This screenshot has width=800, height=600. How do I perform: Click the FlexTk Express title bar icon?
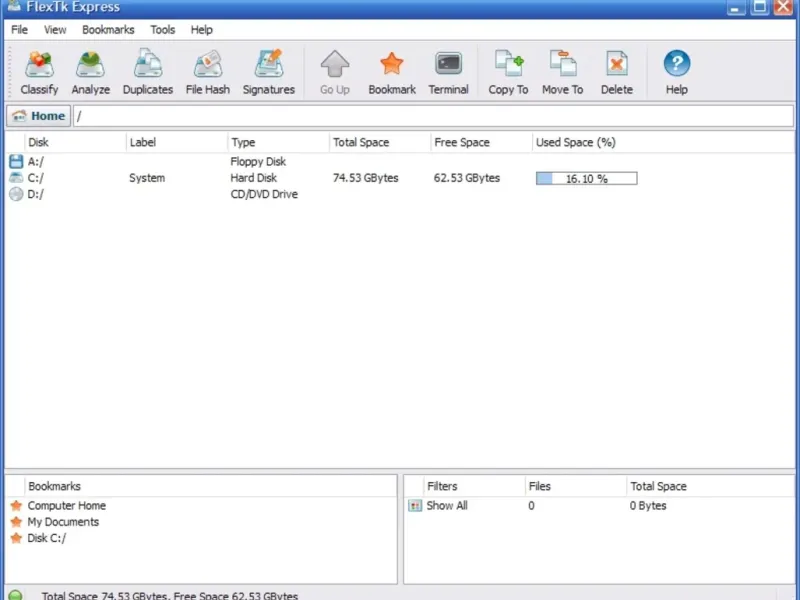pyautogui.click(x=14, y=6)
